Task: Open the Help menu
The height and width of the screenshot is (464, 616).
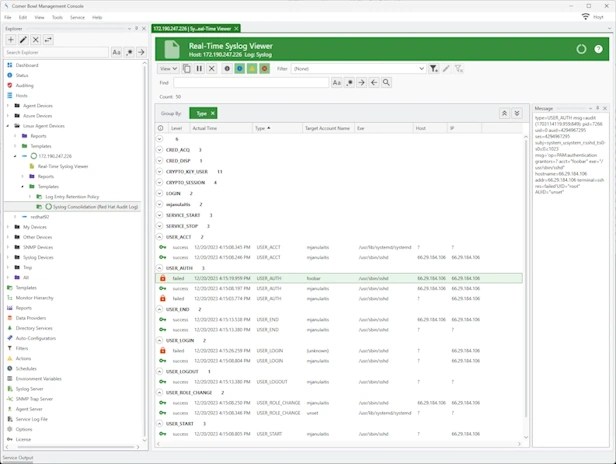Action: click(x=97, y=17)
